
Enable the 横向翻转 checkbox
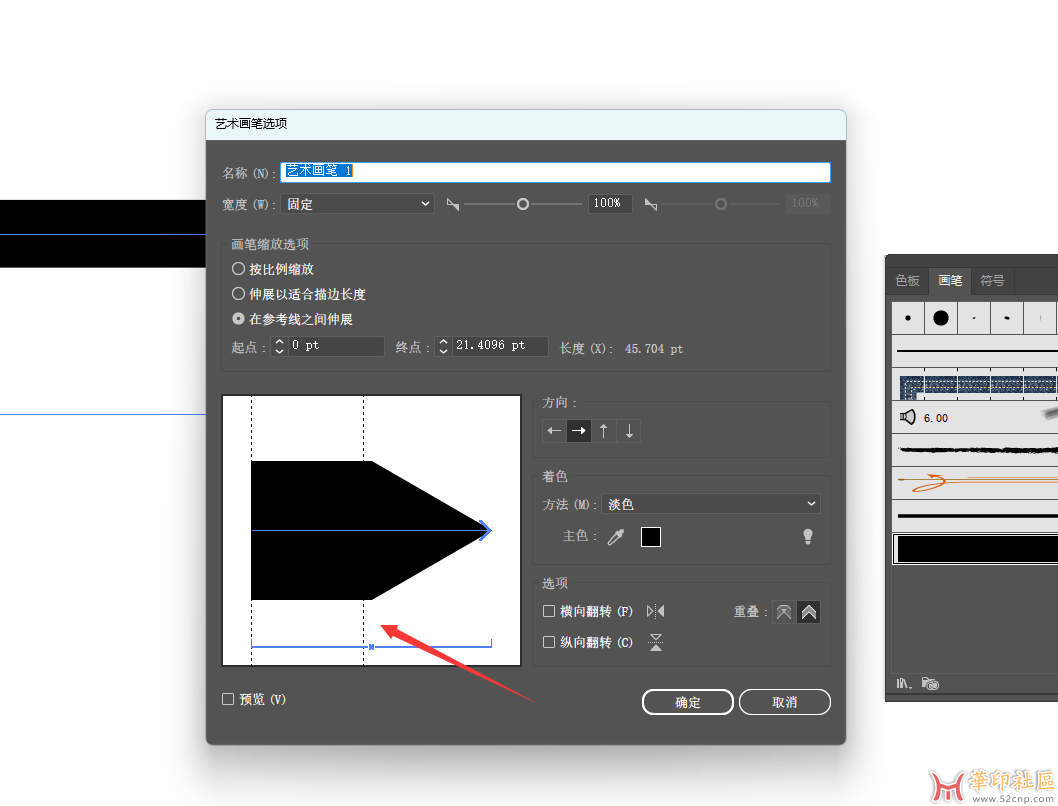[549, 611]
